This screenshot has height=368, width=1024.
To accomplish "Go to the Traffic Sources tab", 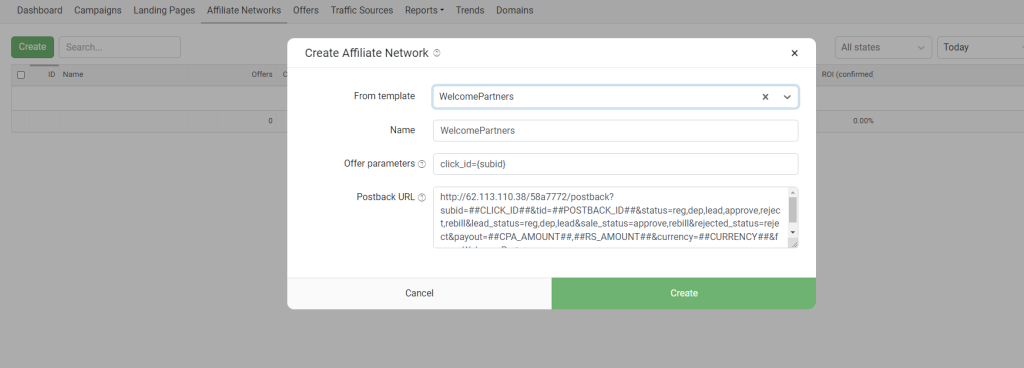I will 362,10.
